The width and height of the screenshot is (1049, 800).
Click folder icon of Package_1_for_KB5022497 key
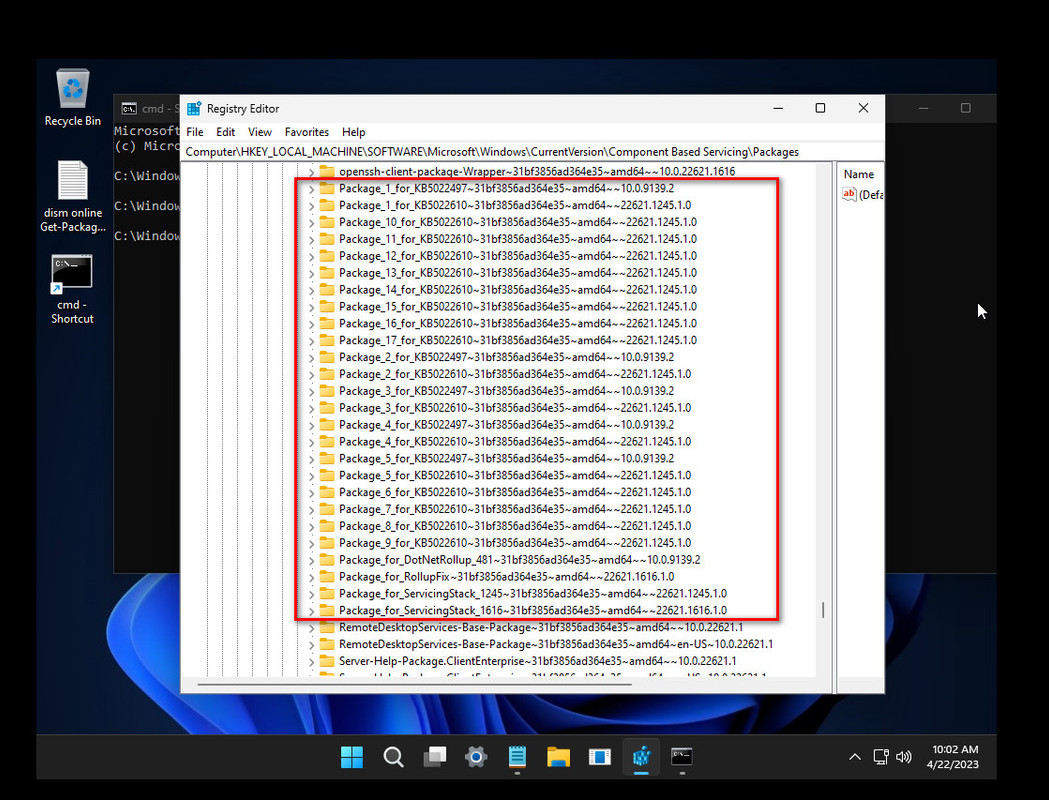(326, 189)
